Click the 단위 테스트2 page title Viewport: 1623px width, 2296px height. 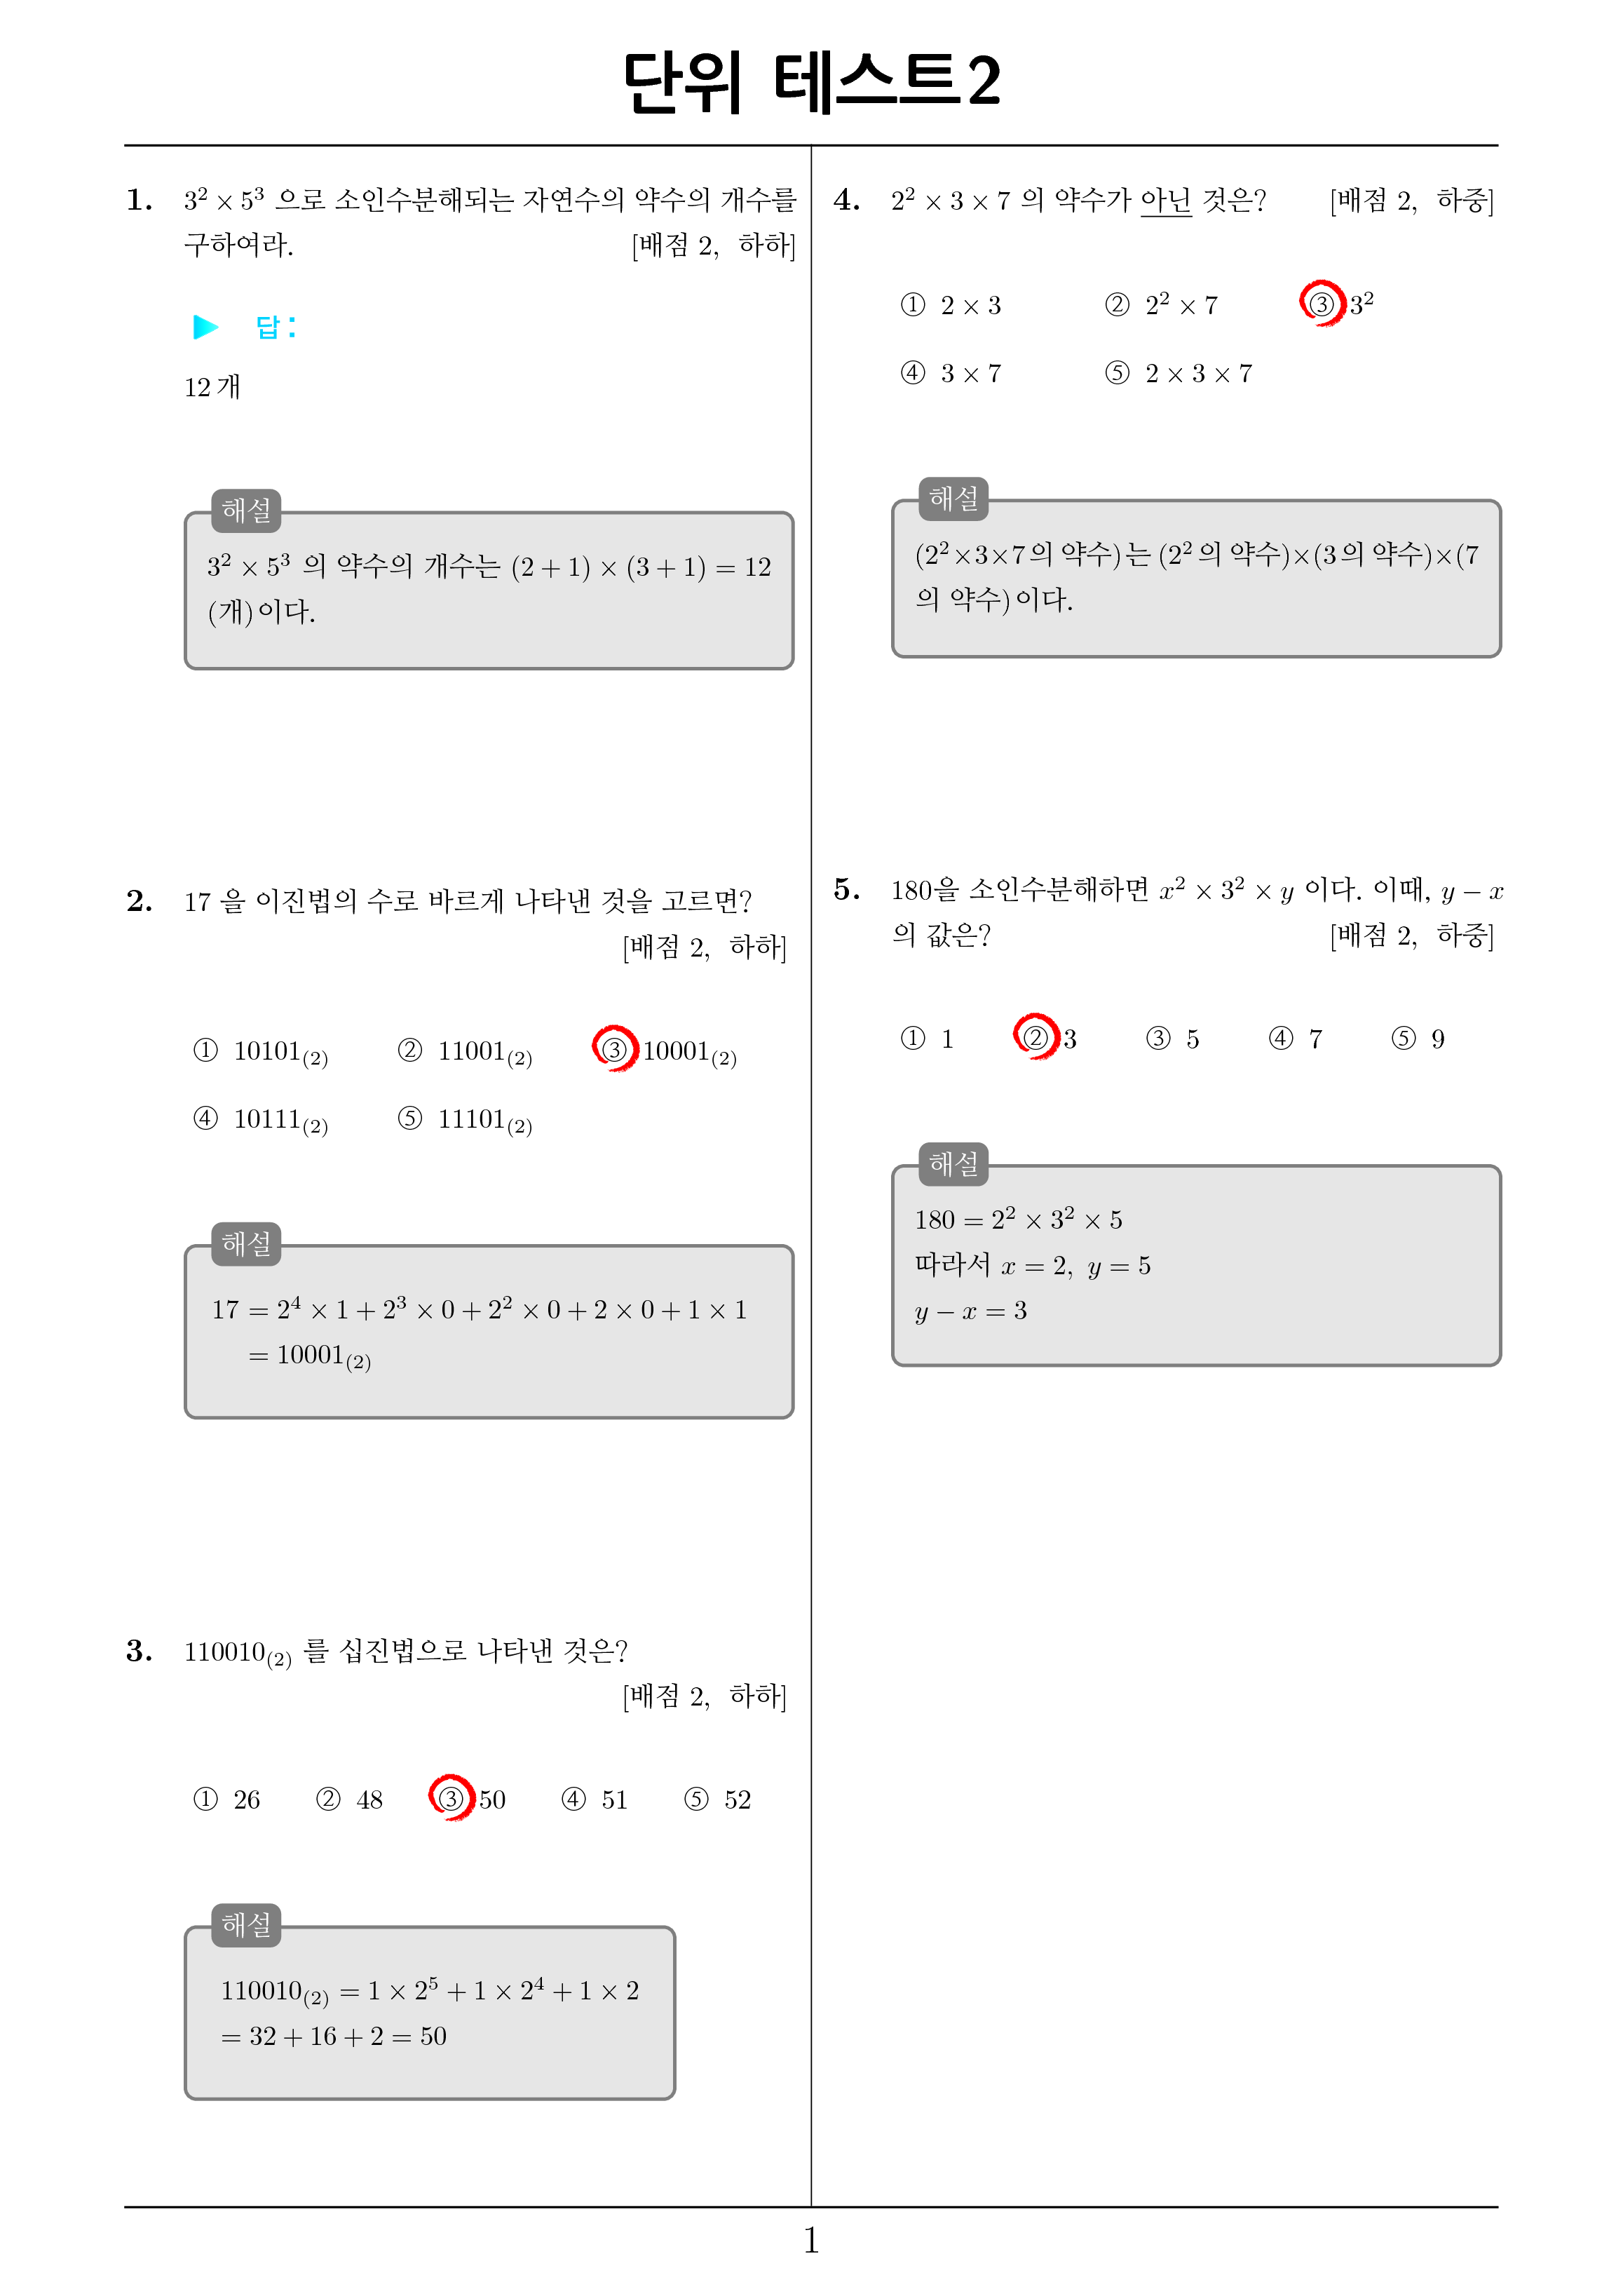(x=811, y=81)
